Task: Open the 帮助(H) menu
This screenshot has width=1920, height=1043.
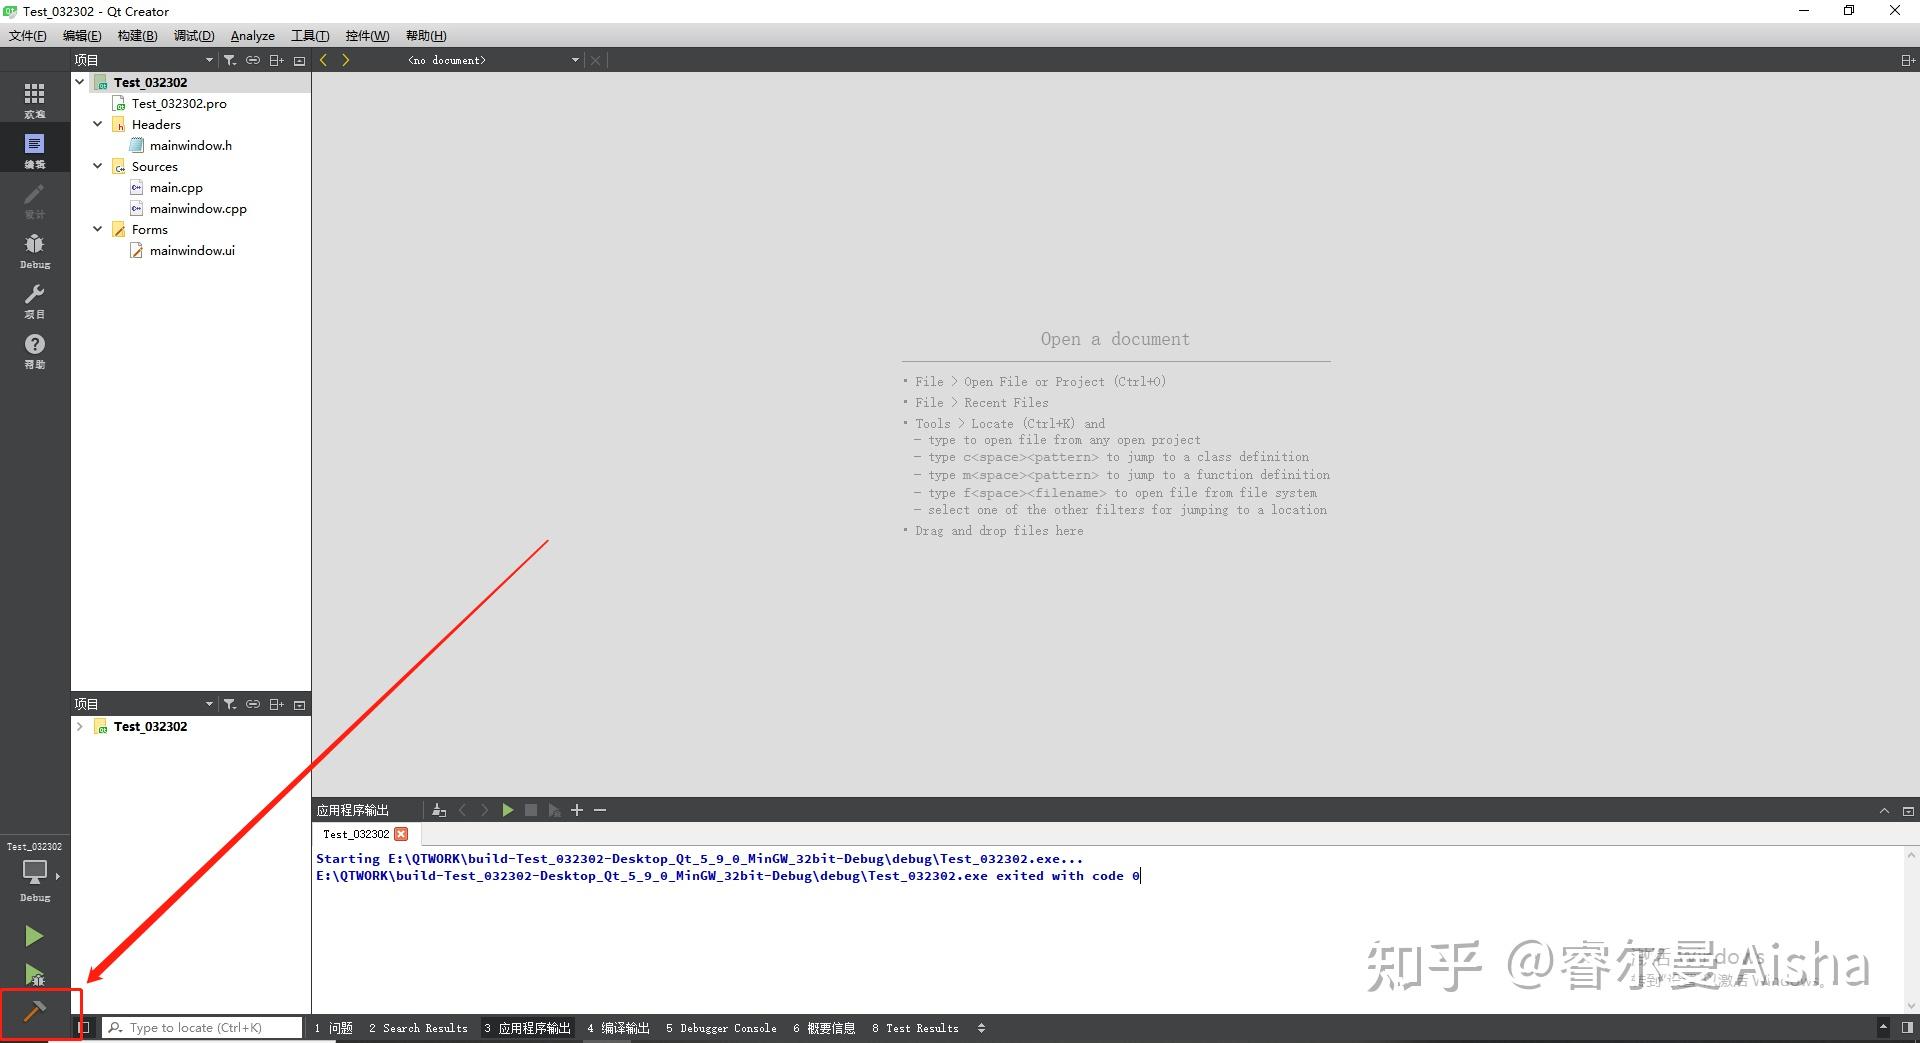Action: pos(426,36)
